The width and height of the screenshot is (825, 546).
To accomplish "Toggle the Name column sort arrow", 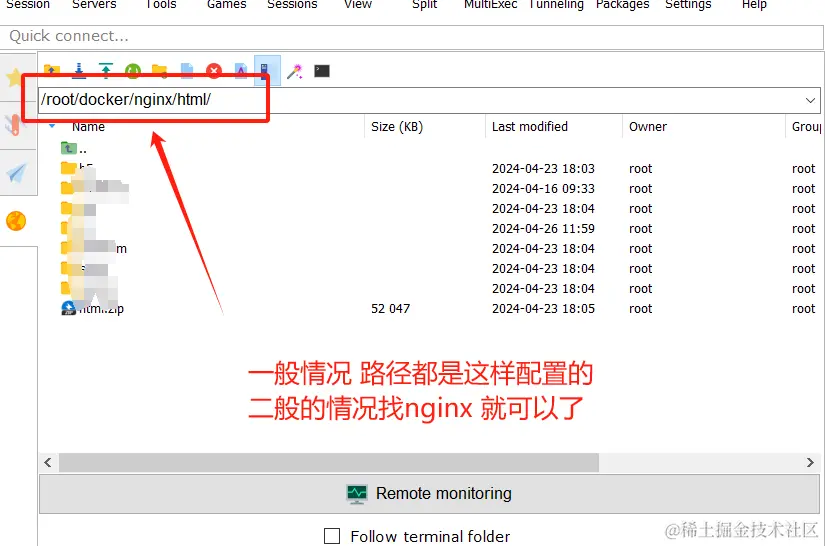I will click(52, 126).
